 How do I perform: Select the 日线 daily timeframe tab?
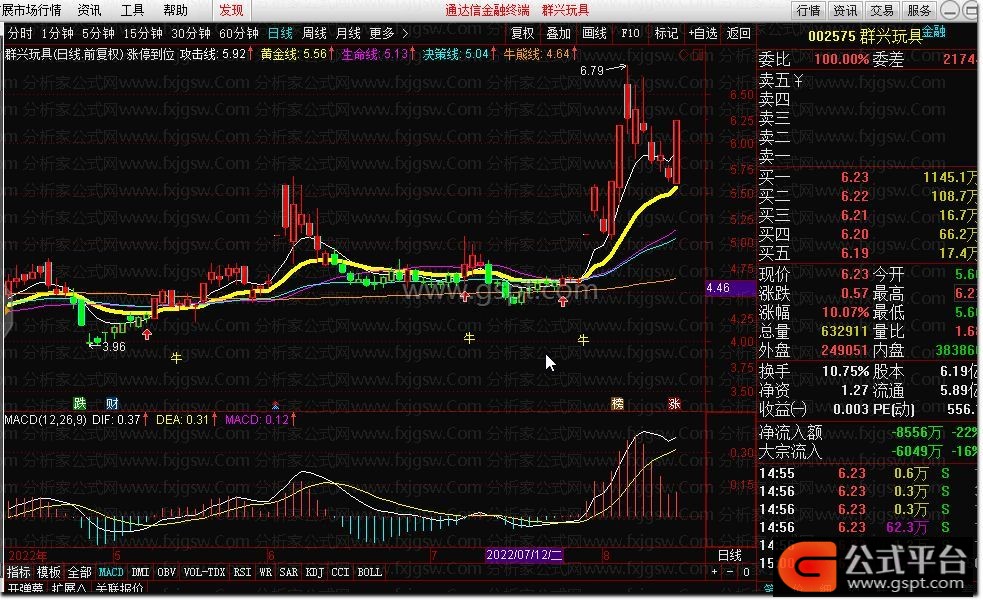(280, 33)
